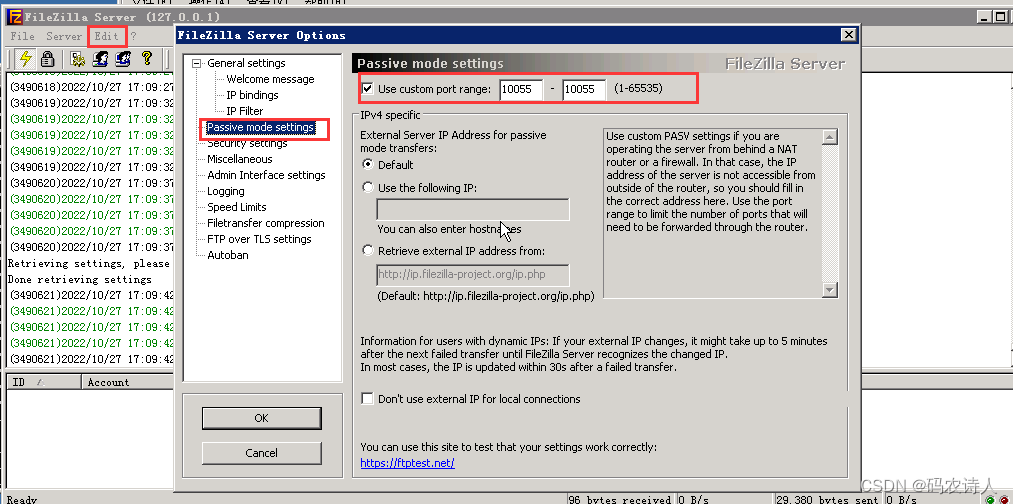1013x504 pixels.
Task: Select Passive mode settings tree item
Action: (x=260, y=127)
